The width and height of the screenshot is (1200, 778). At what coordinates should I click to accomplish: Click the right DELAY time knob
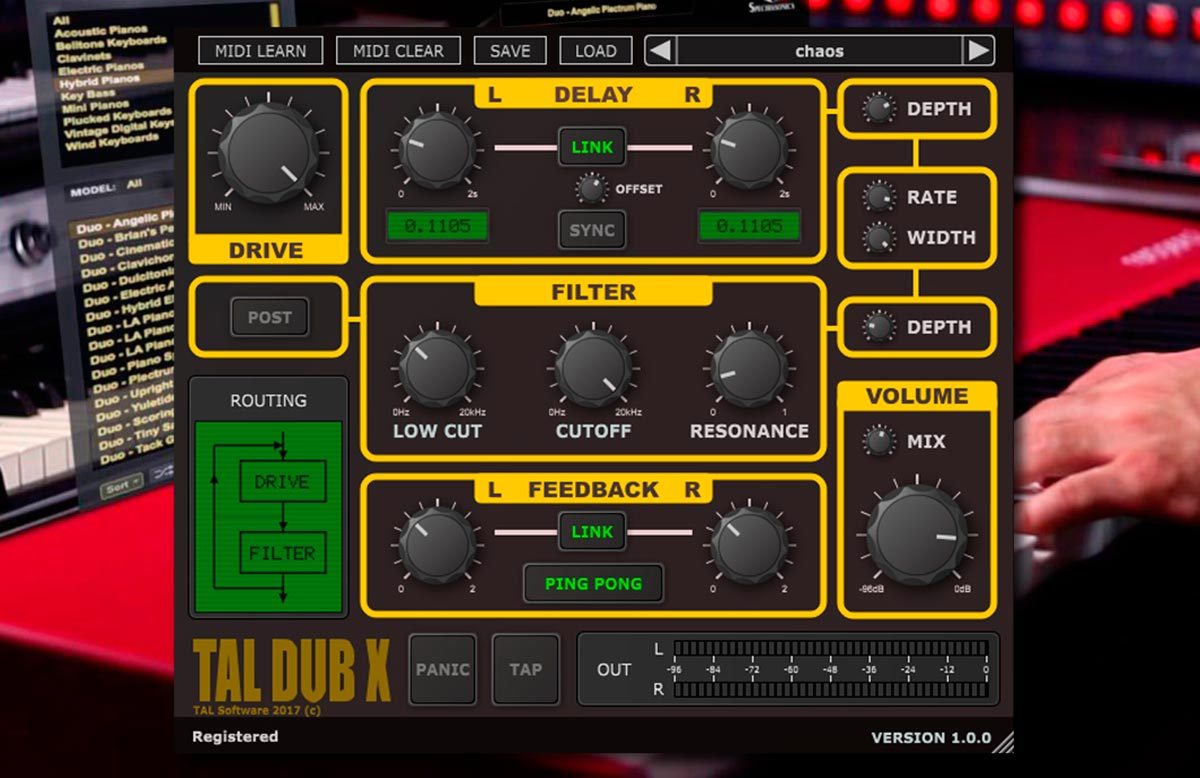pos(748,150)
